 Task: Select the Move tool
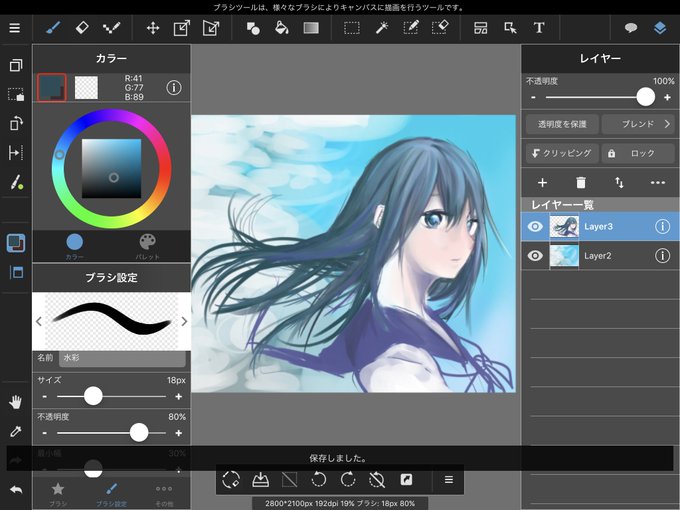click(153, 29)
